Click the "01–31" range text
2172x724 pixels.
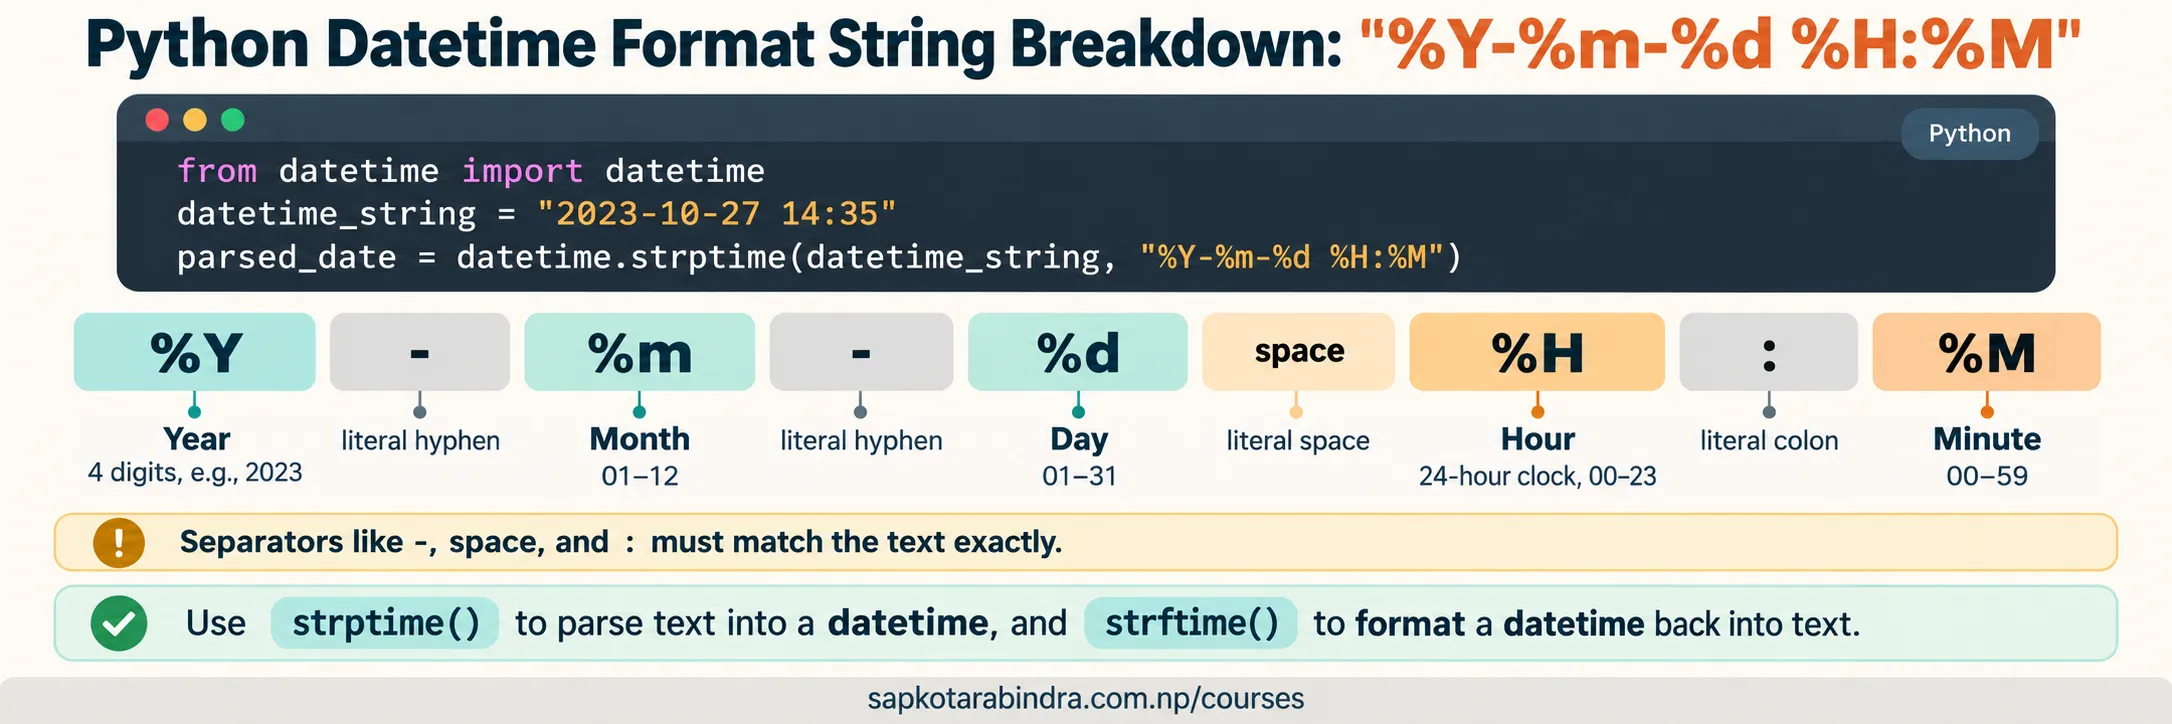(x=1079, y=476)
